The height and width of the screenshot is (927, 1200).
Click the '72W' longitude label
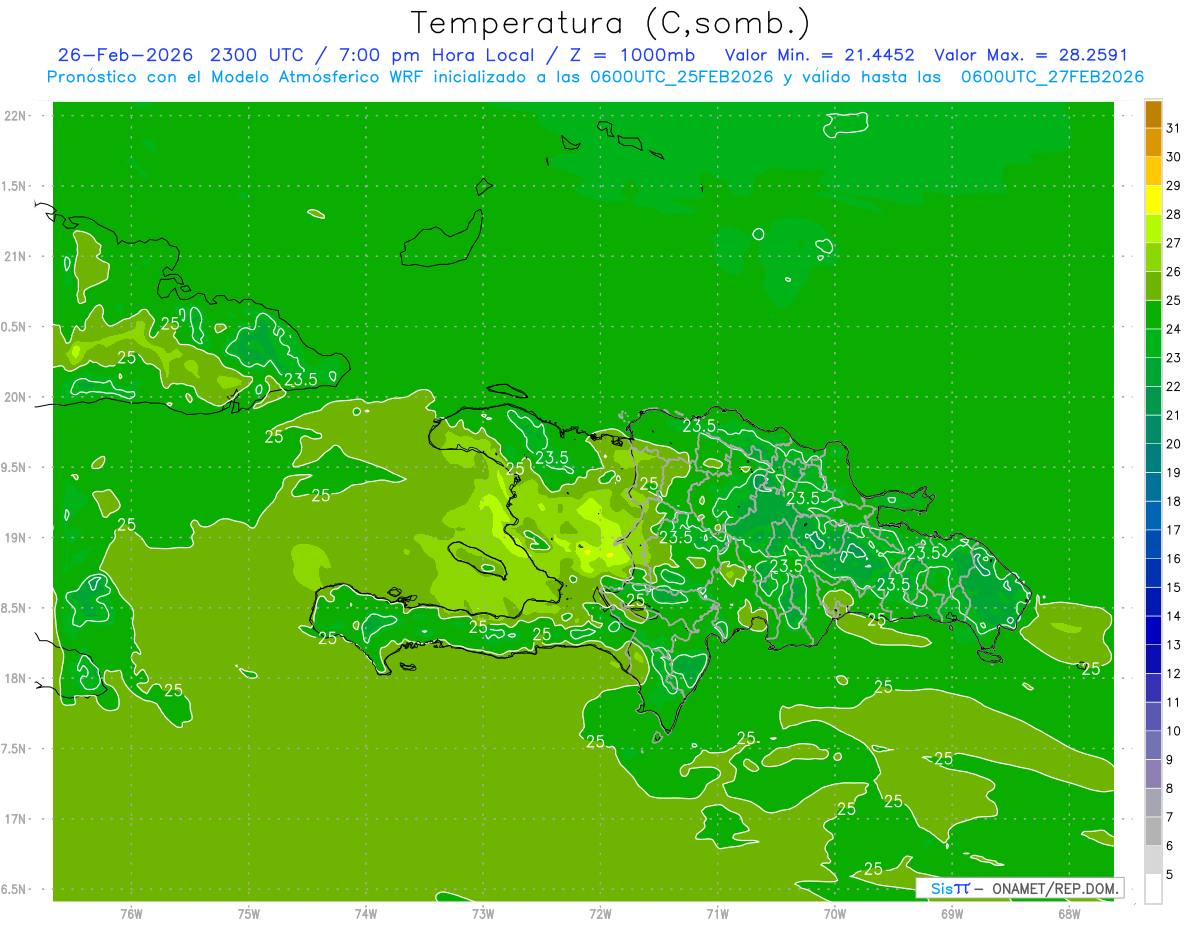[x=600, y=914]
